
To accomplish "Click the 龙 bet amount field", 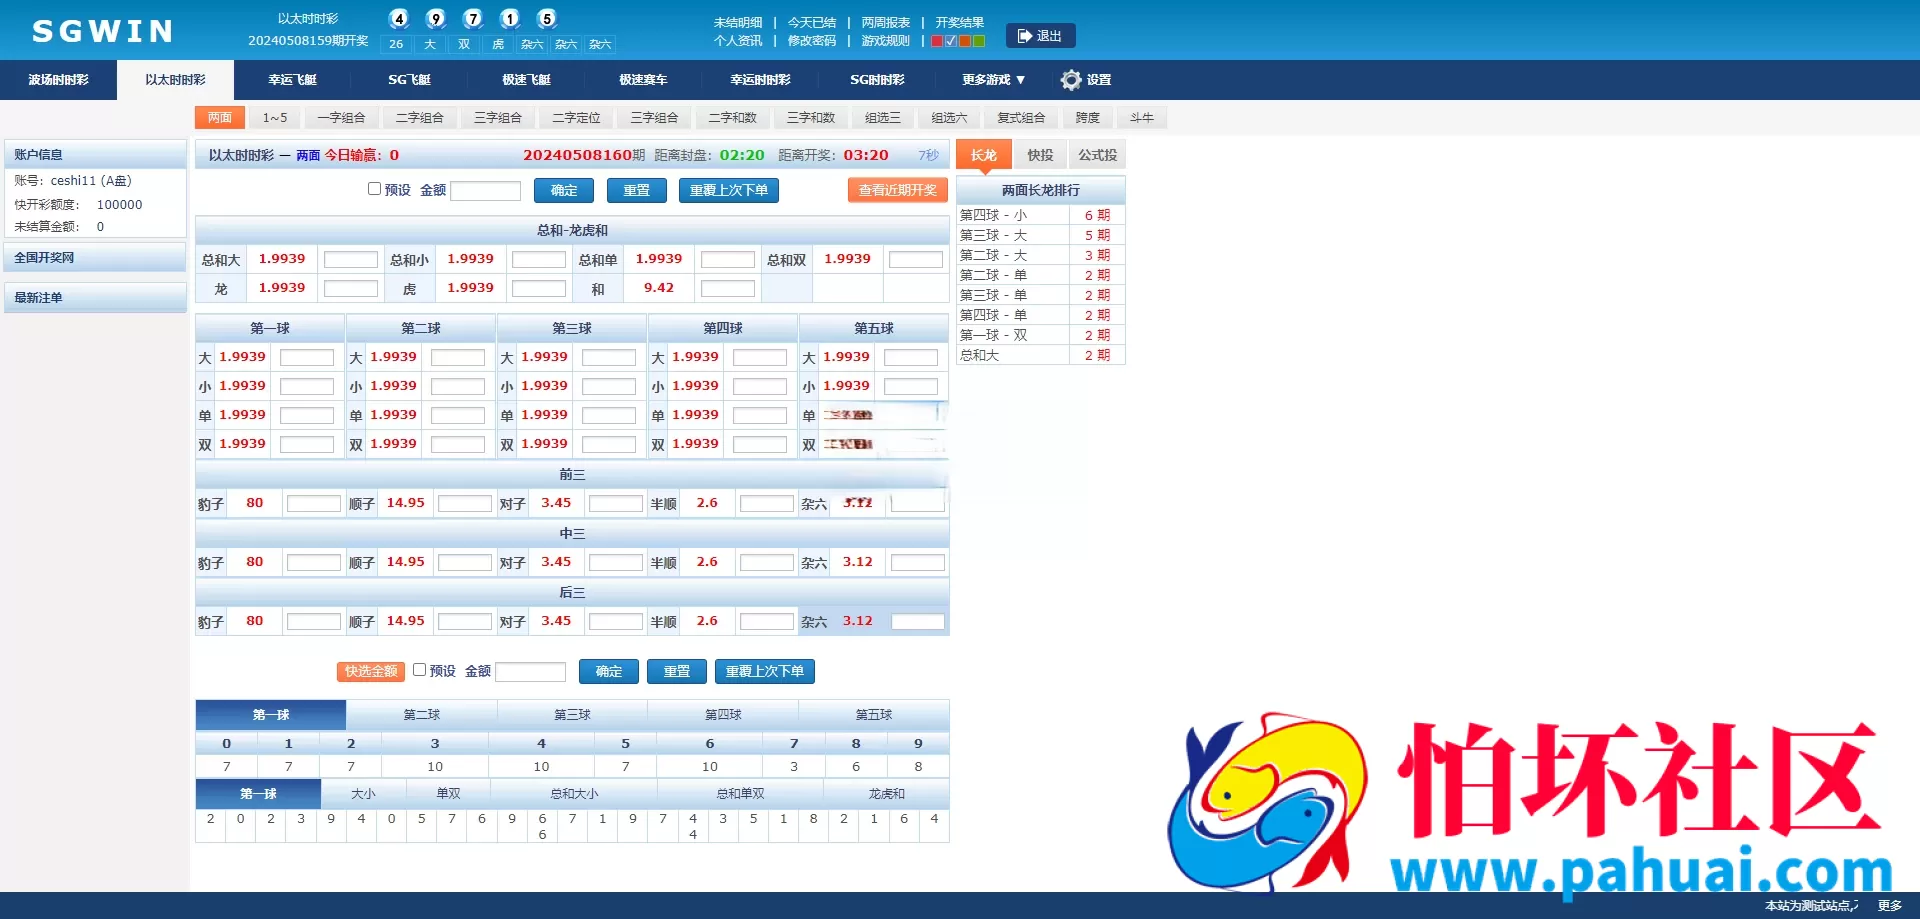I will click(x=351, y=289).
